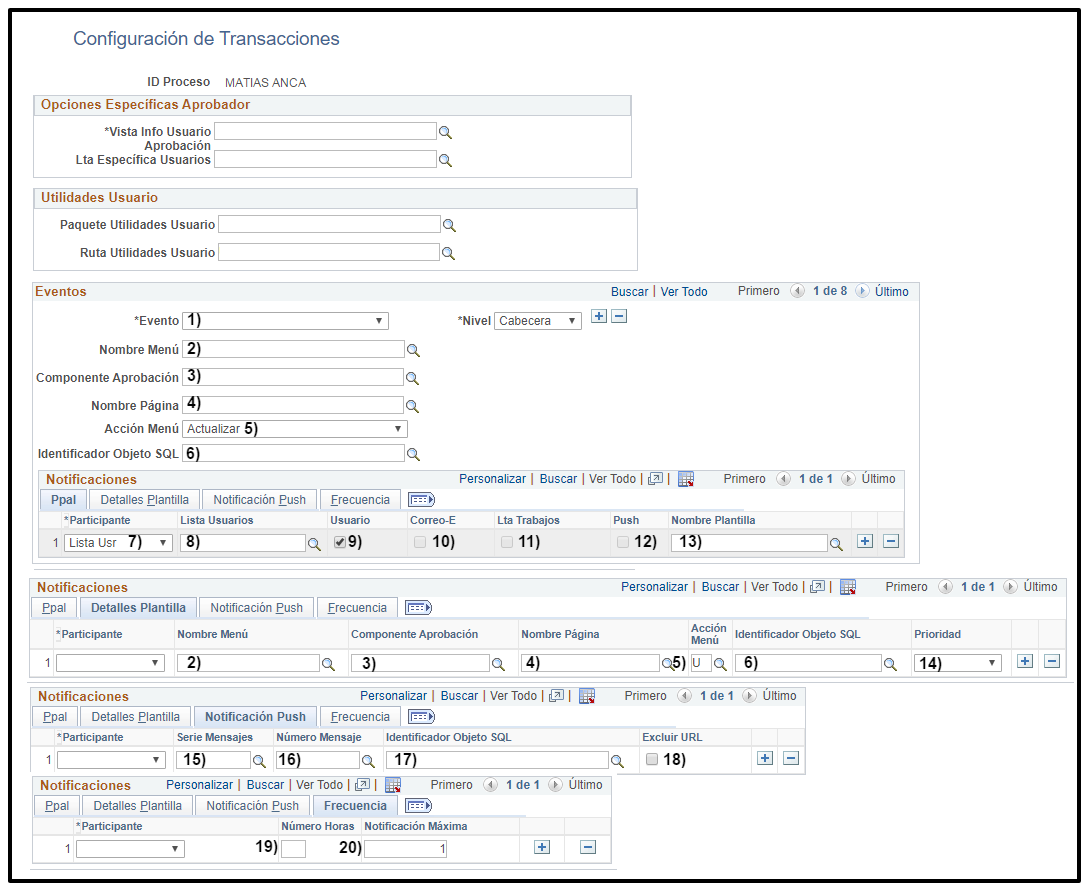Click search icon next to Nombre Menú field
The image size is (1089, 891).
[x=412, y=350]
